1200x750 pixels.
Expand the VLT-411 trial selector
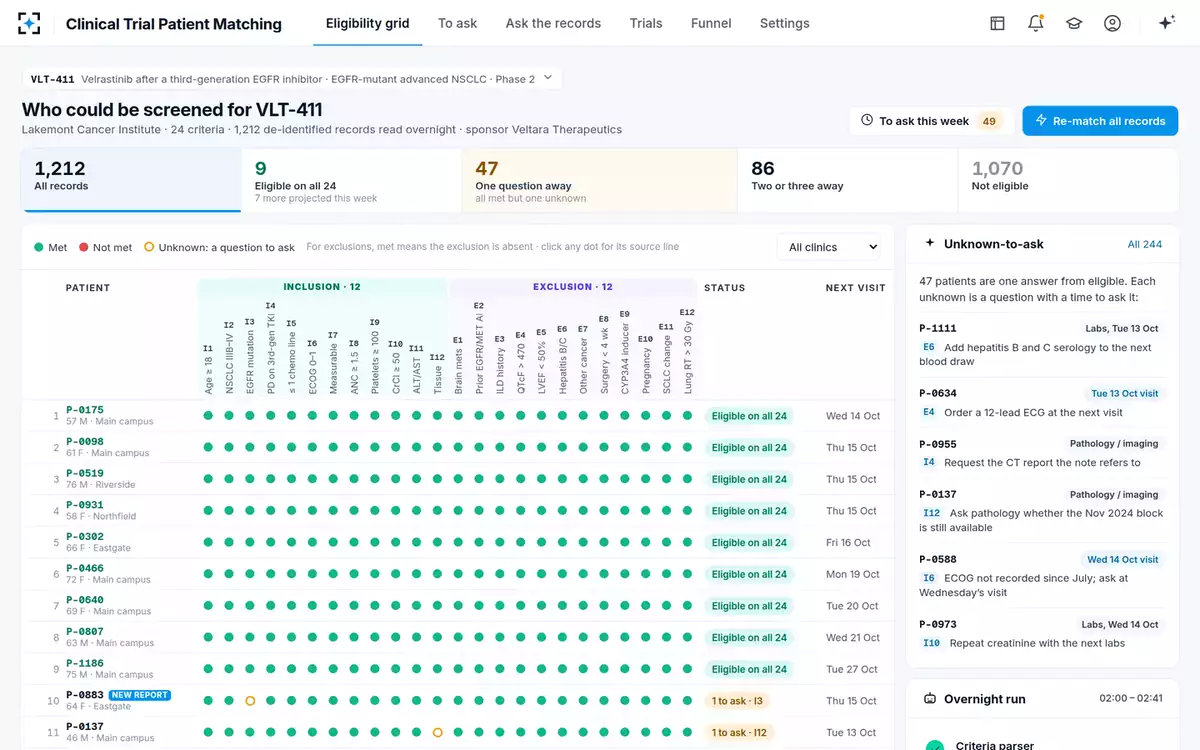click(292, 79)
